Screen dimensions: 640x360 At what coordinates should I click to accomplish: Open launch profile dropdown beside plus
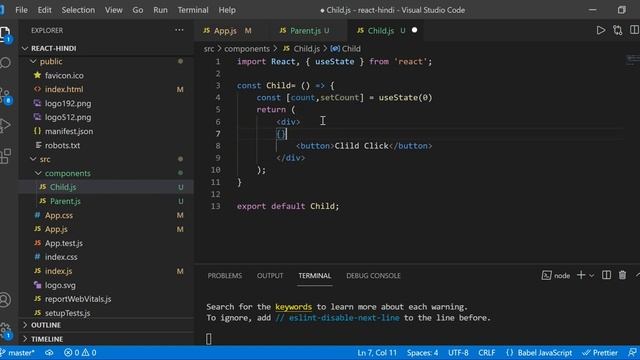click(x=591, y=276)
